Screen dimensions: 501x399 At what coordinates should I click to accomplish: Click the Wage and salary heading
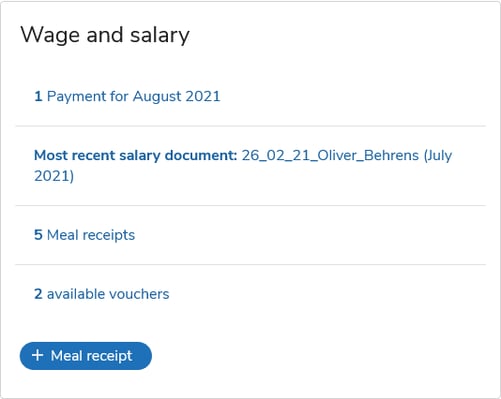coord(105,35)
